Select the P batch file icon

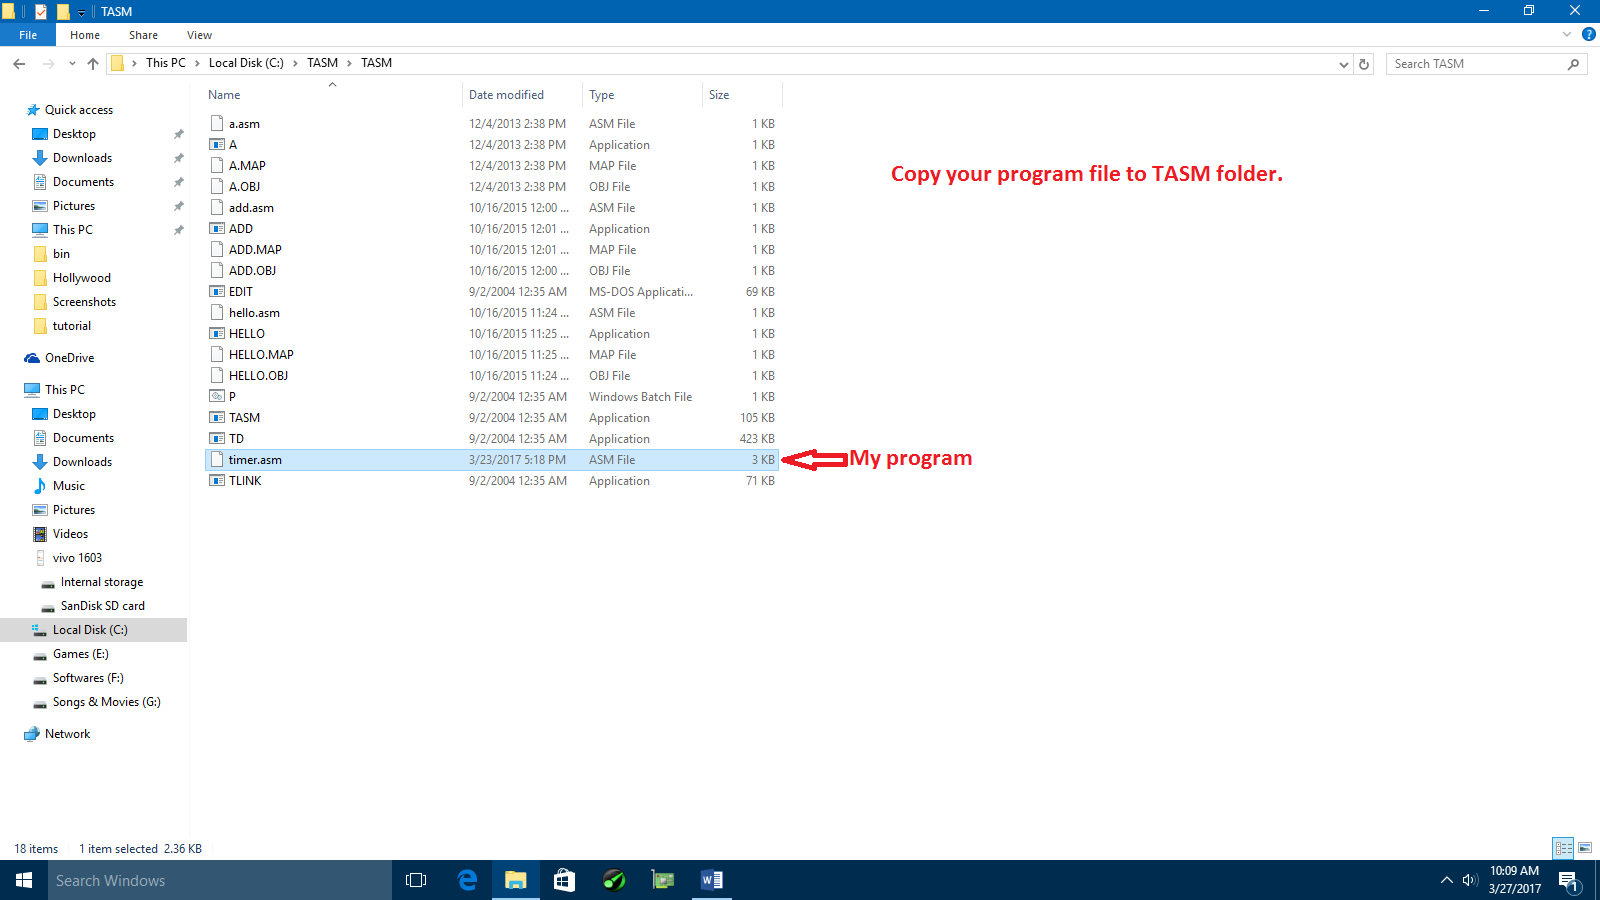[x=217, y=397]
